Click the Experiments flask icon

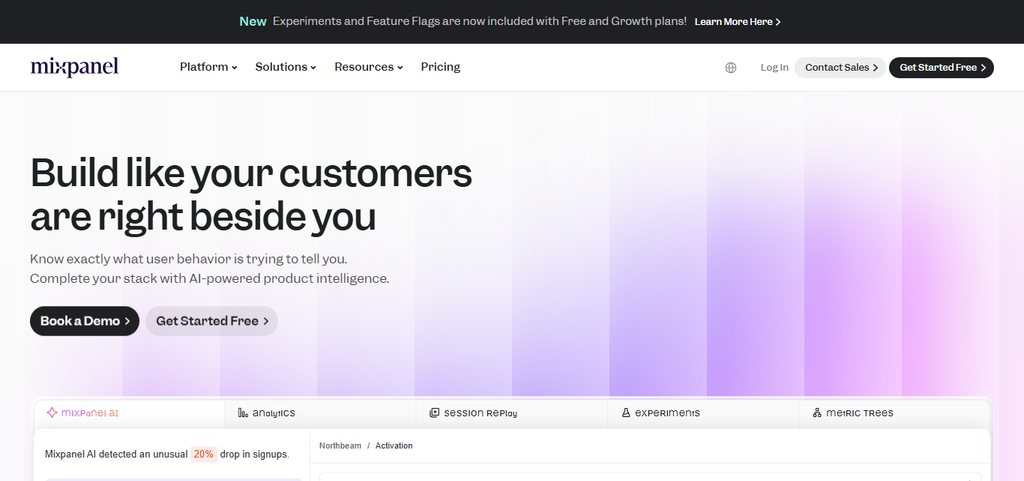(x=626, y=412)
